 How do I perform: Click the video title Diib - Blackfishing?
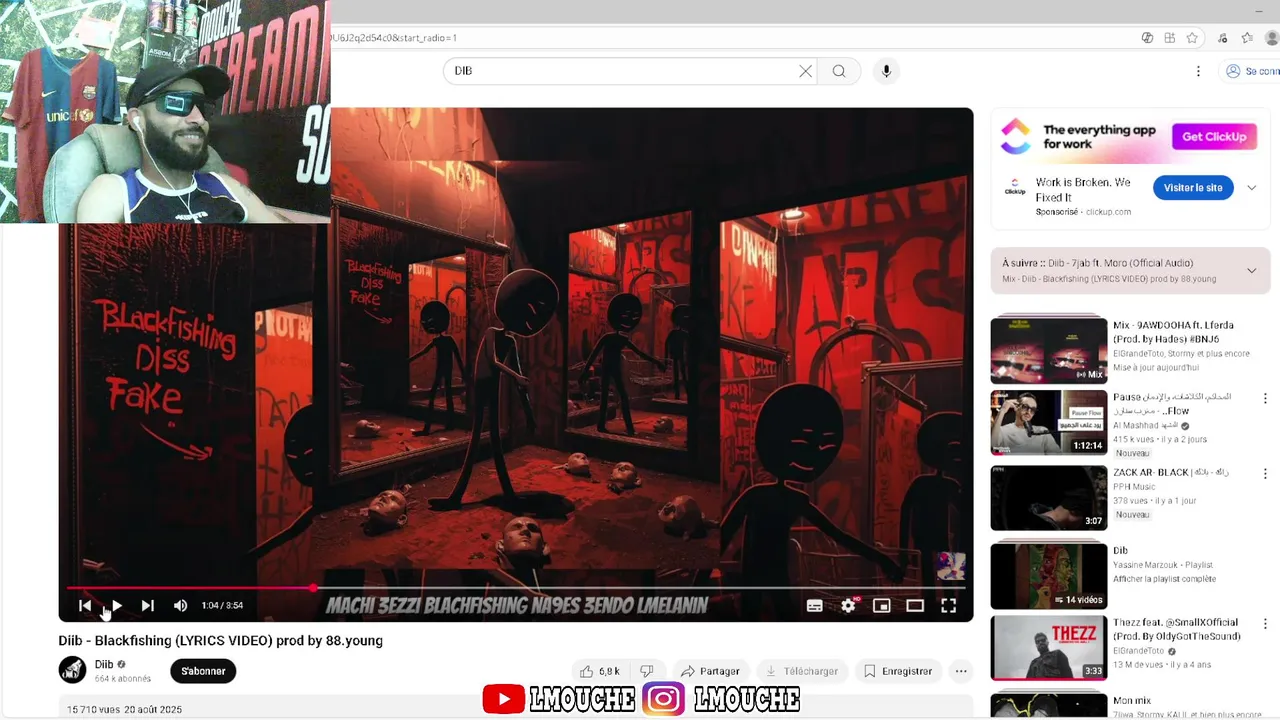pos(220,641)
